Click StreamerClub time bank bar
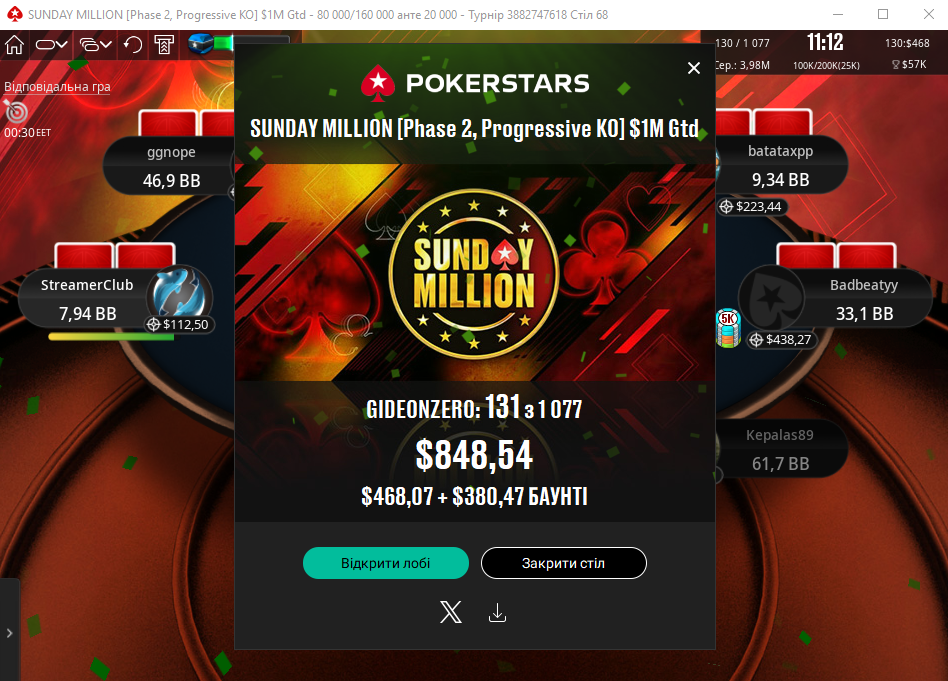Viewport: 948px width, 681px height. click(111, 337)
